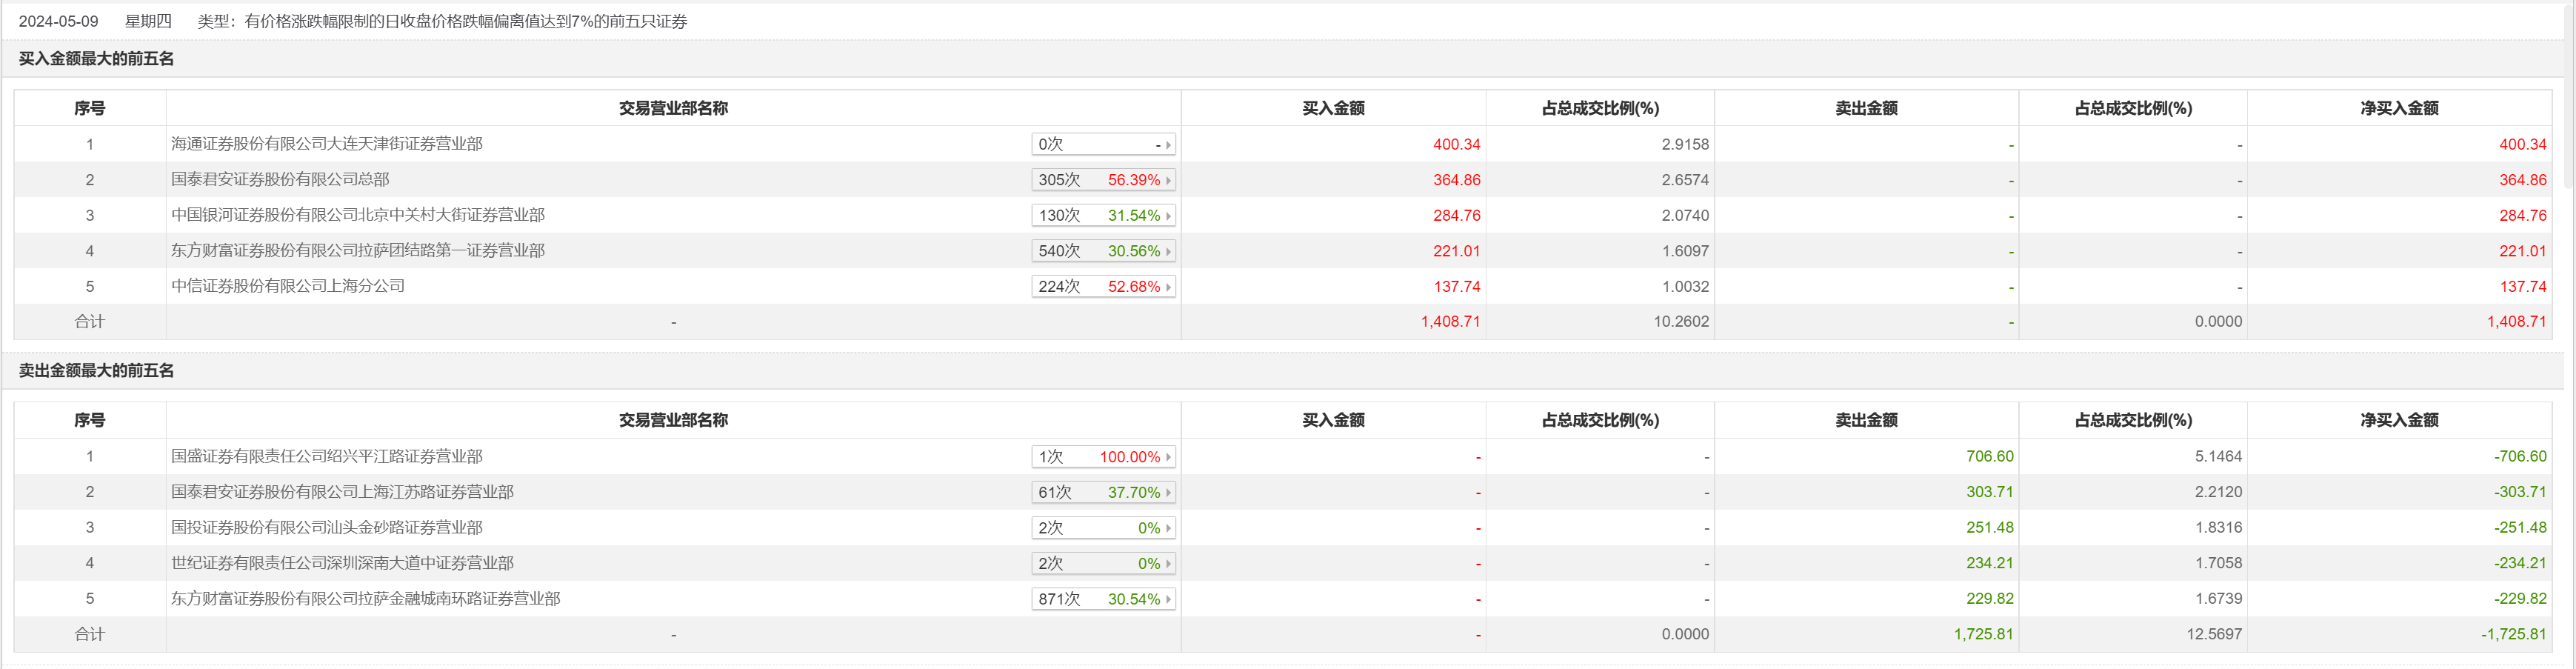Expand the 2次 0% box for 国投证券

pyautogui.click(x=1103, y=528)
